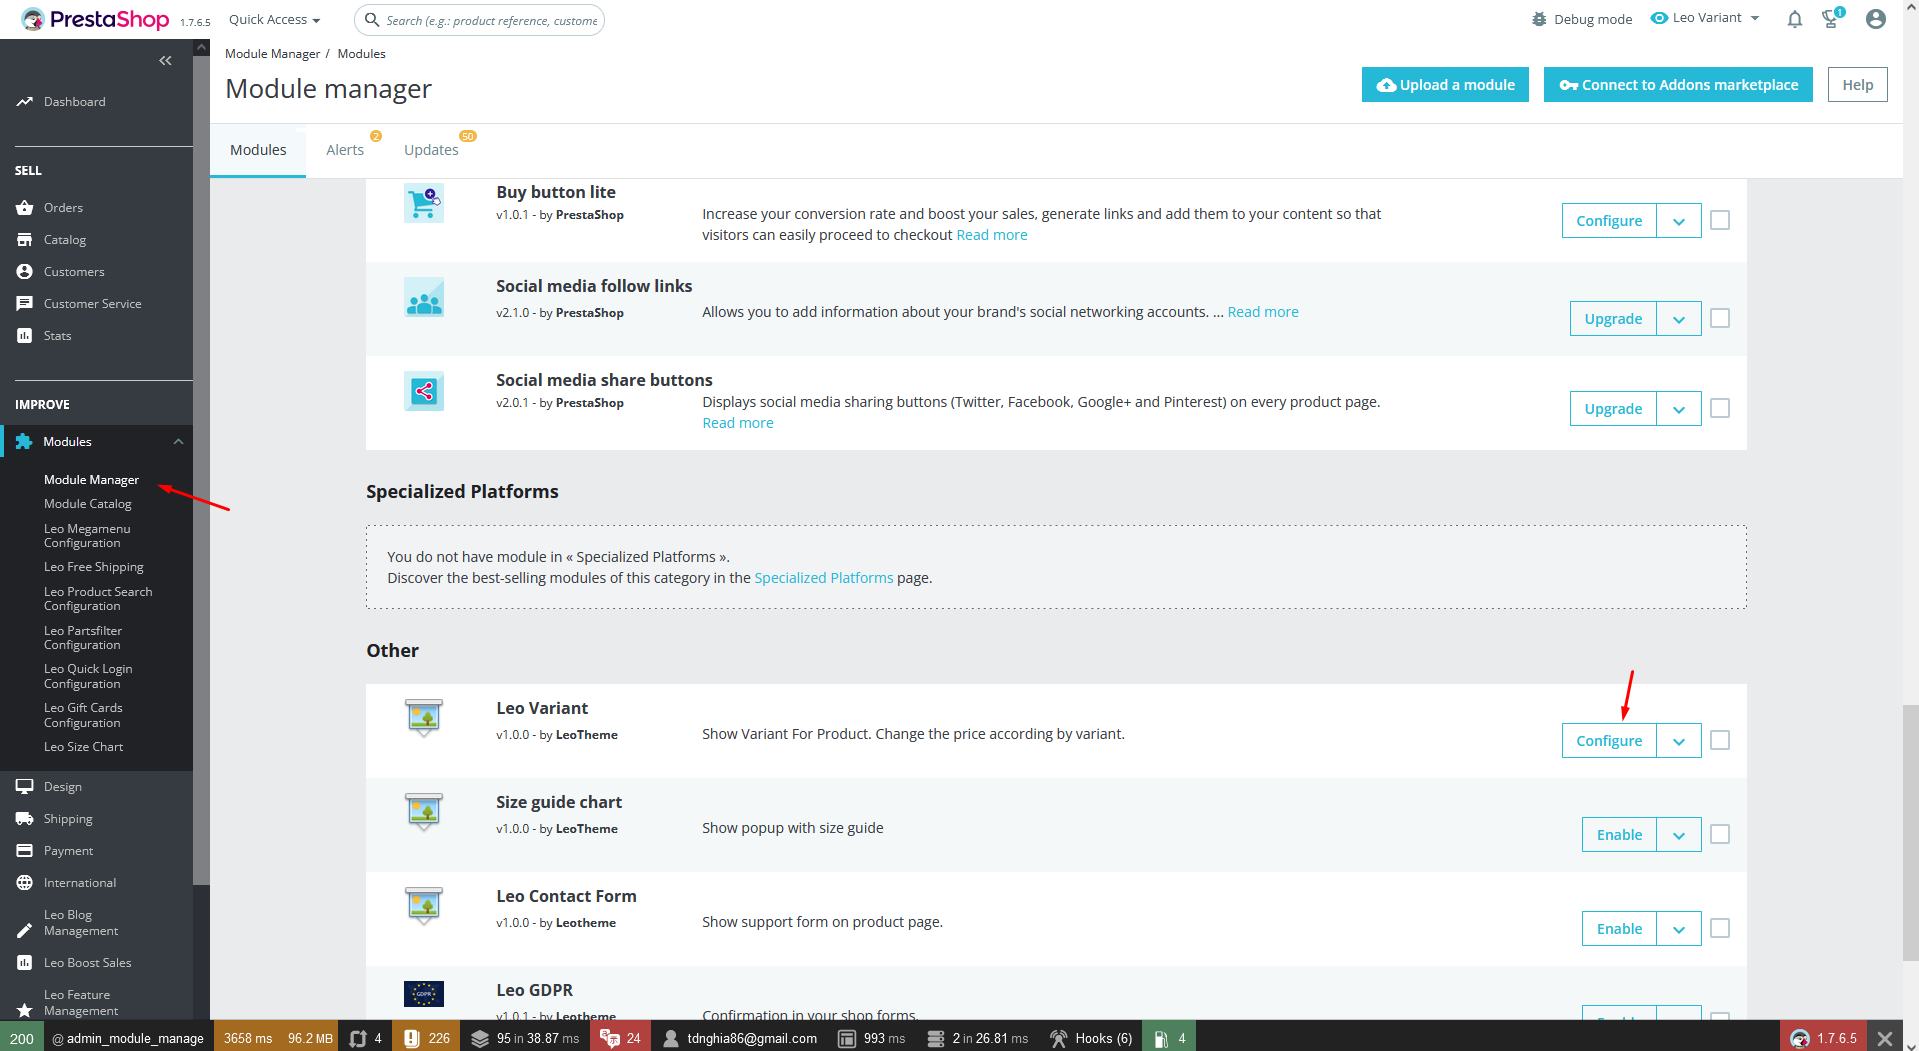1919x1051 pixels.
Task: Open the Dashboard sidebar item
Action: pyautogui.click(x=74, y=102)
